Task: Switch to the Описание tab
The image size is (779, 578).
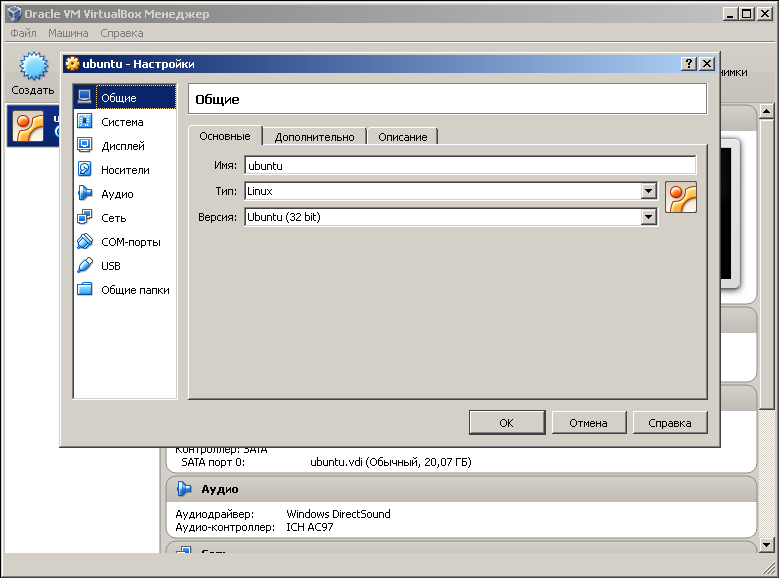Action: pos(402,137)
